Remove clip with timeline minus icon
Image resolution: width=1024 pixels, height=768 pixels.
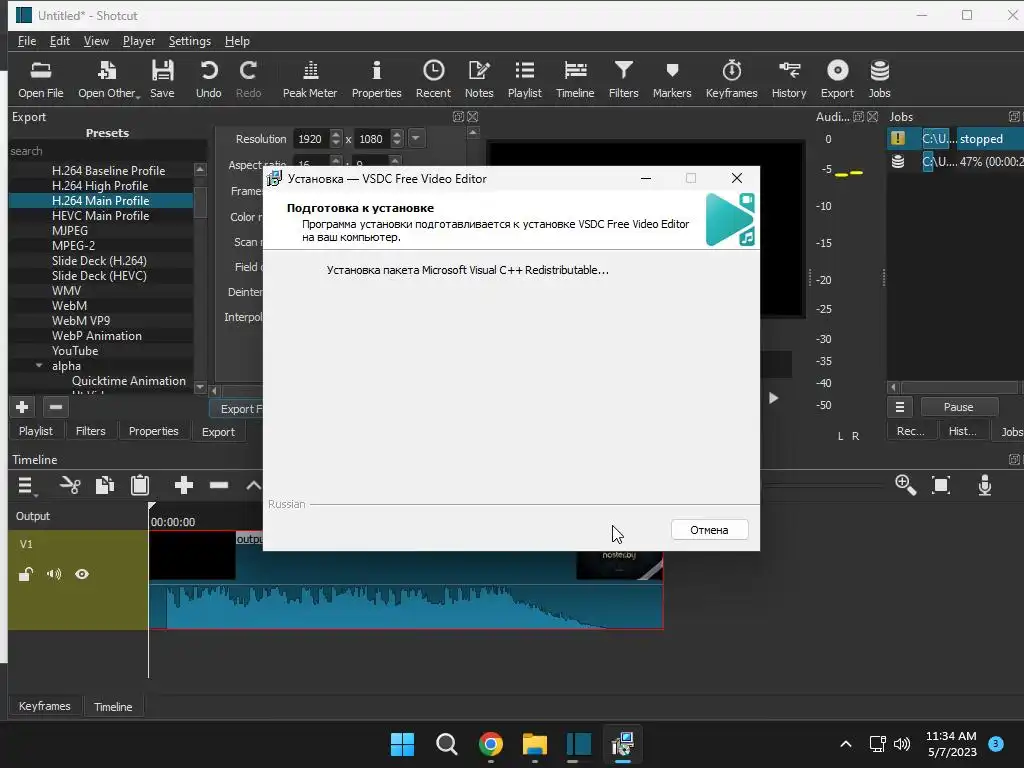(x=219, y=485)
